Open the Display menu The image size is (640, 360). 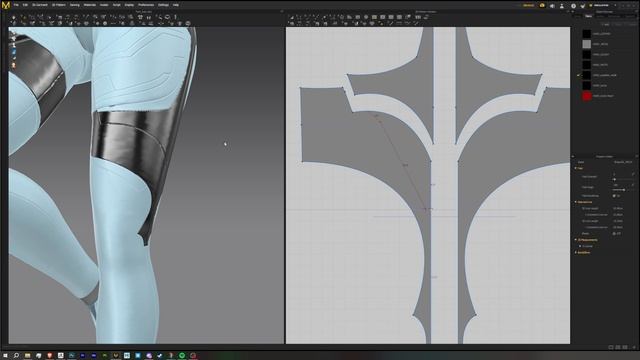pyautogui.click(x=129, y=5)
